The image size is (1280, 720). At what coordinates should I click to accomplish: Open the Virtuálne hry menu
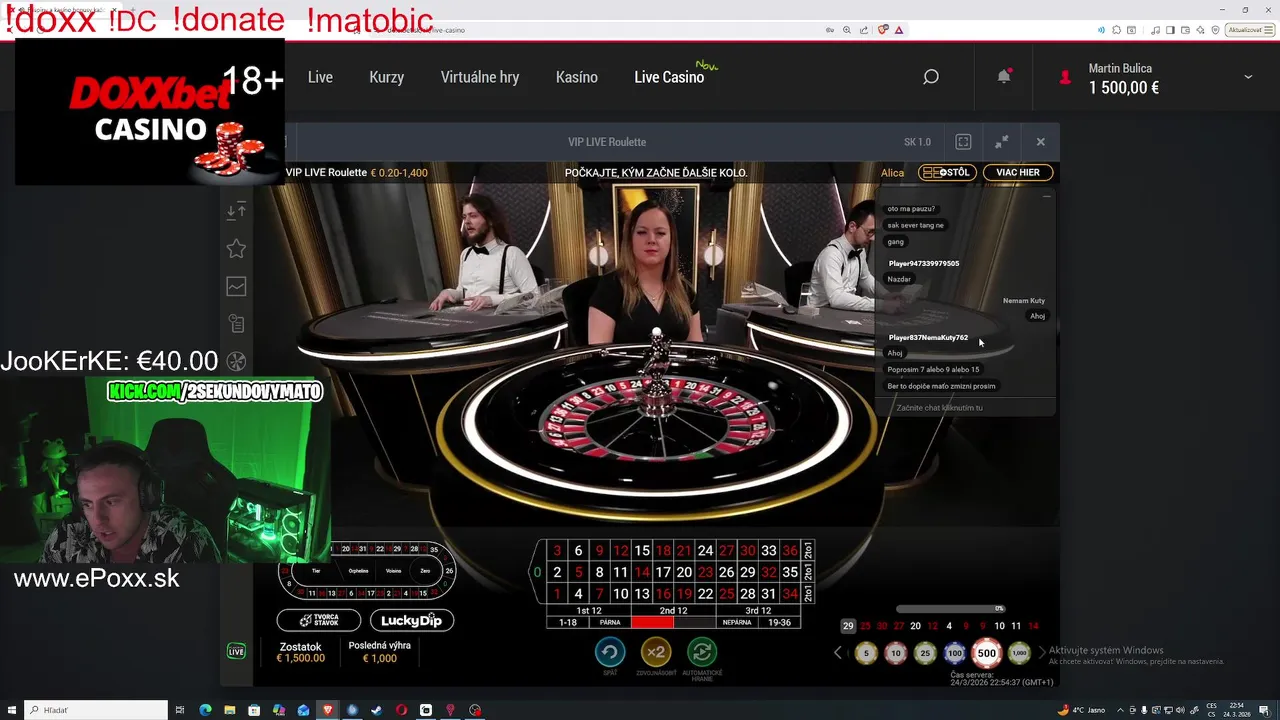point(480,77)
